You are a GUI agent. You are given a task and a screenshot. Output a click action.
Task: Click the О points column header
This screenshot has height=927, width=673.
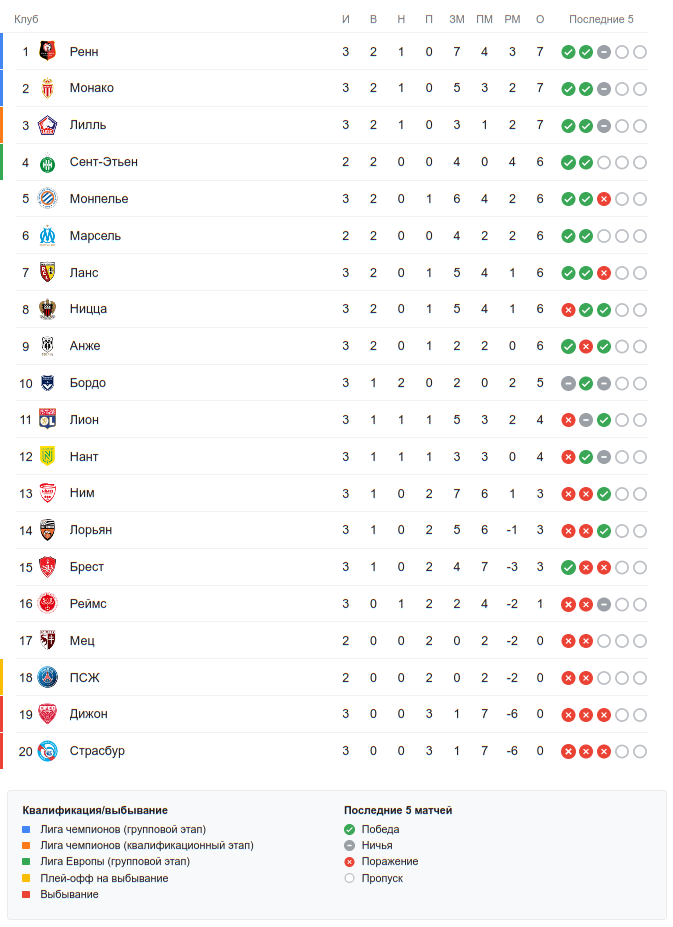(x=540, y=19)
